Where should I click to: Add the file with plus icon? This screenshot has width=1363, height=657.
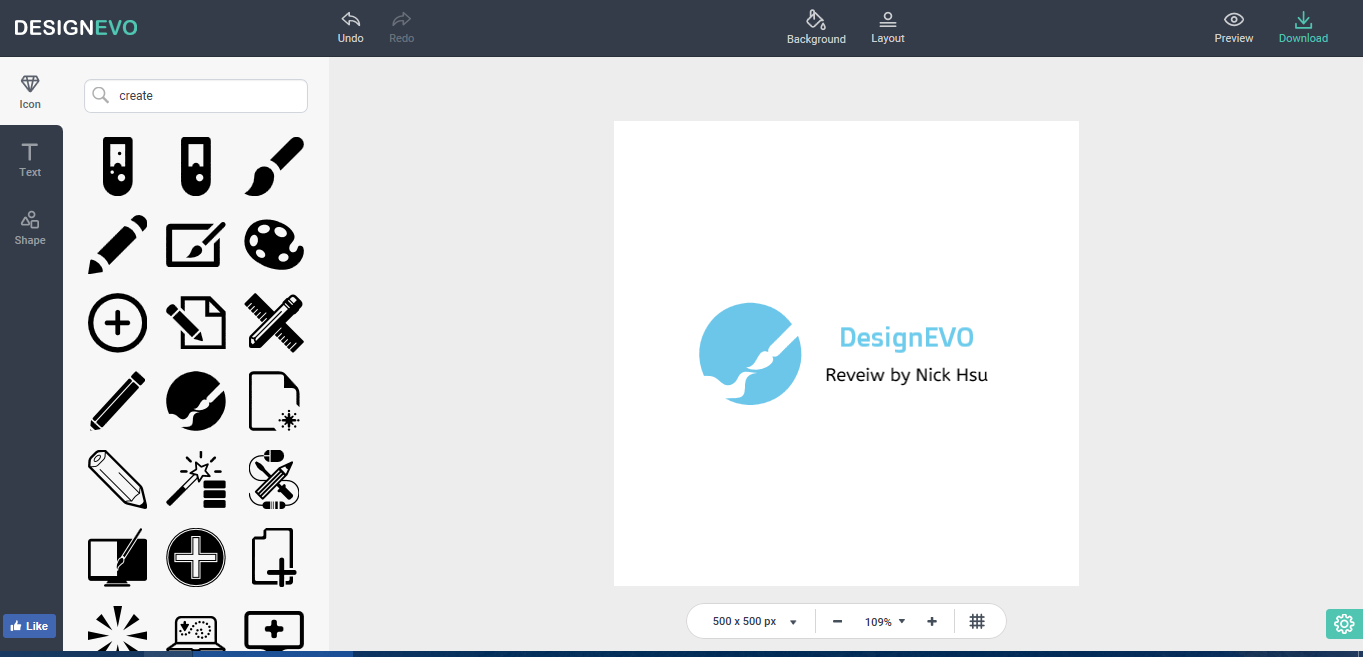pos(274,557)
